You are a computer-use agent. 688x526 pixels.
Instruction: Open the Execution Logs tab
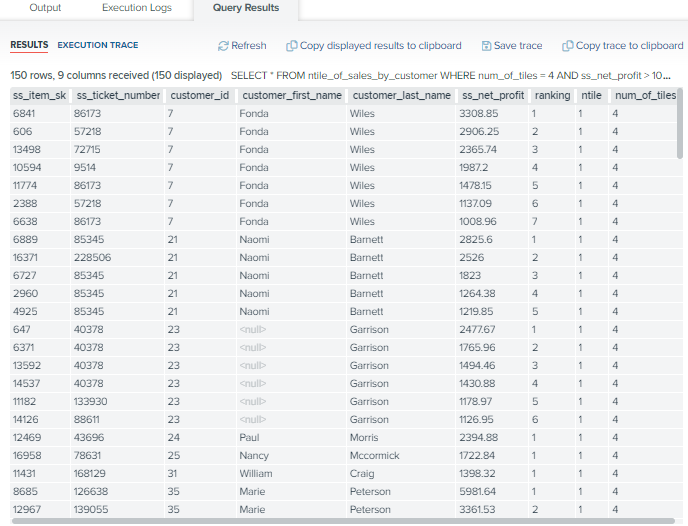137,8
